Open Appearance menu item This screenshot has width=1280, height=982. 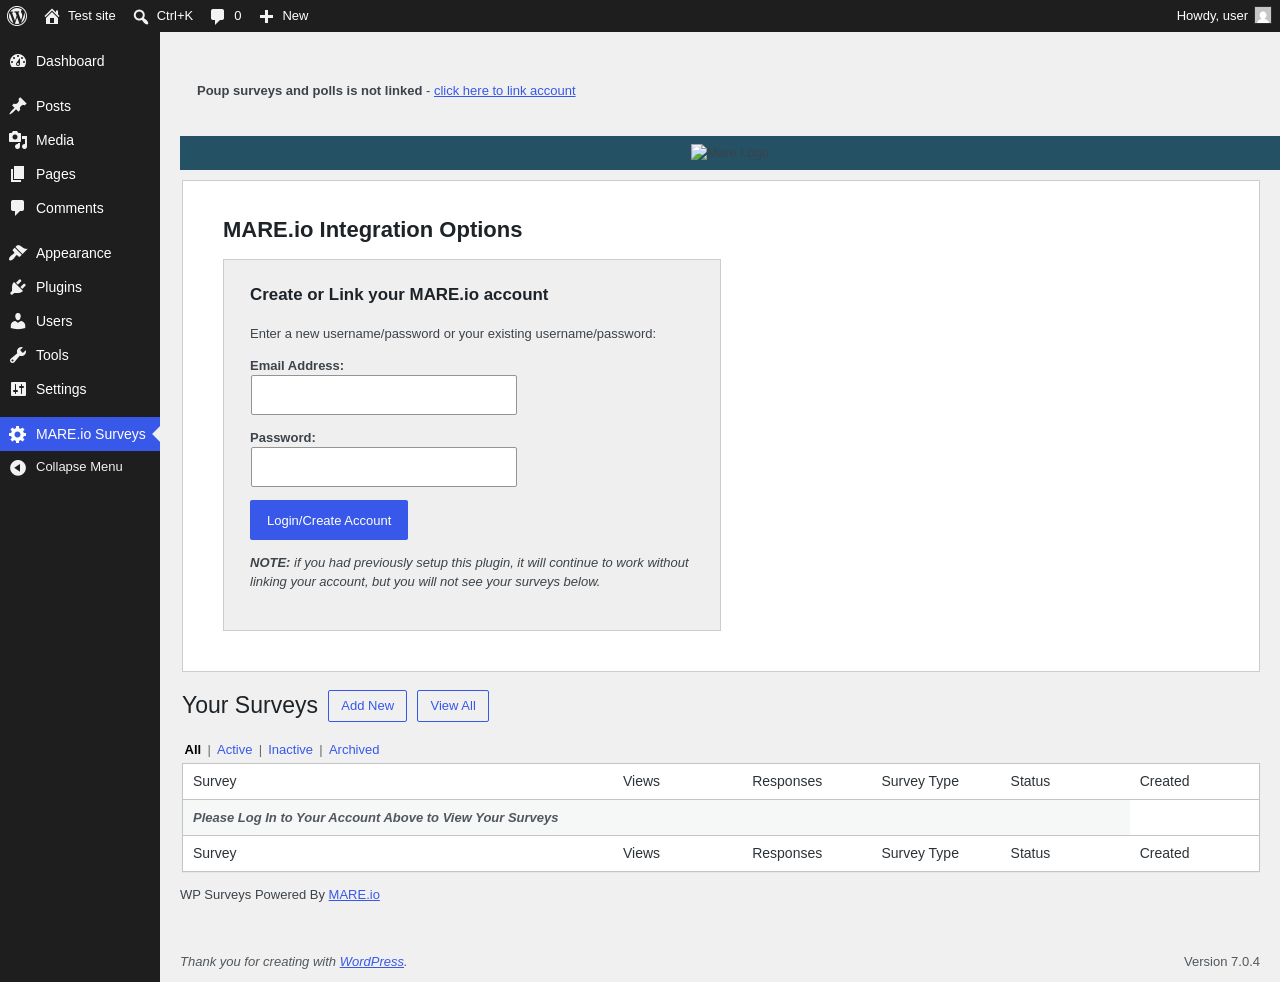(80, 253)
